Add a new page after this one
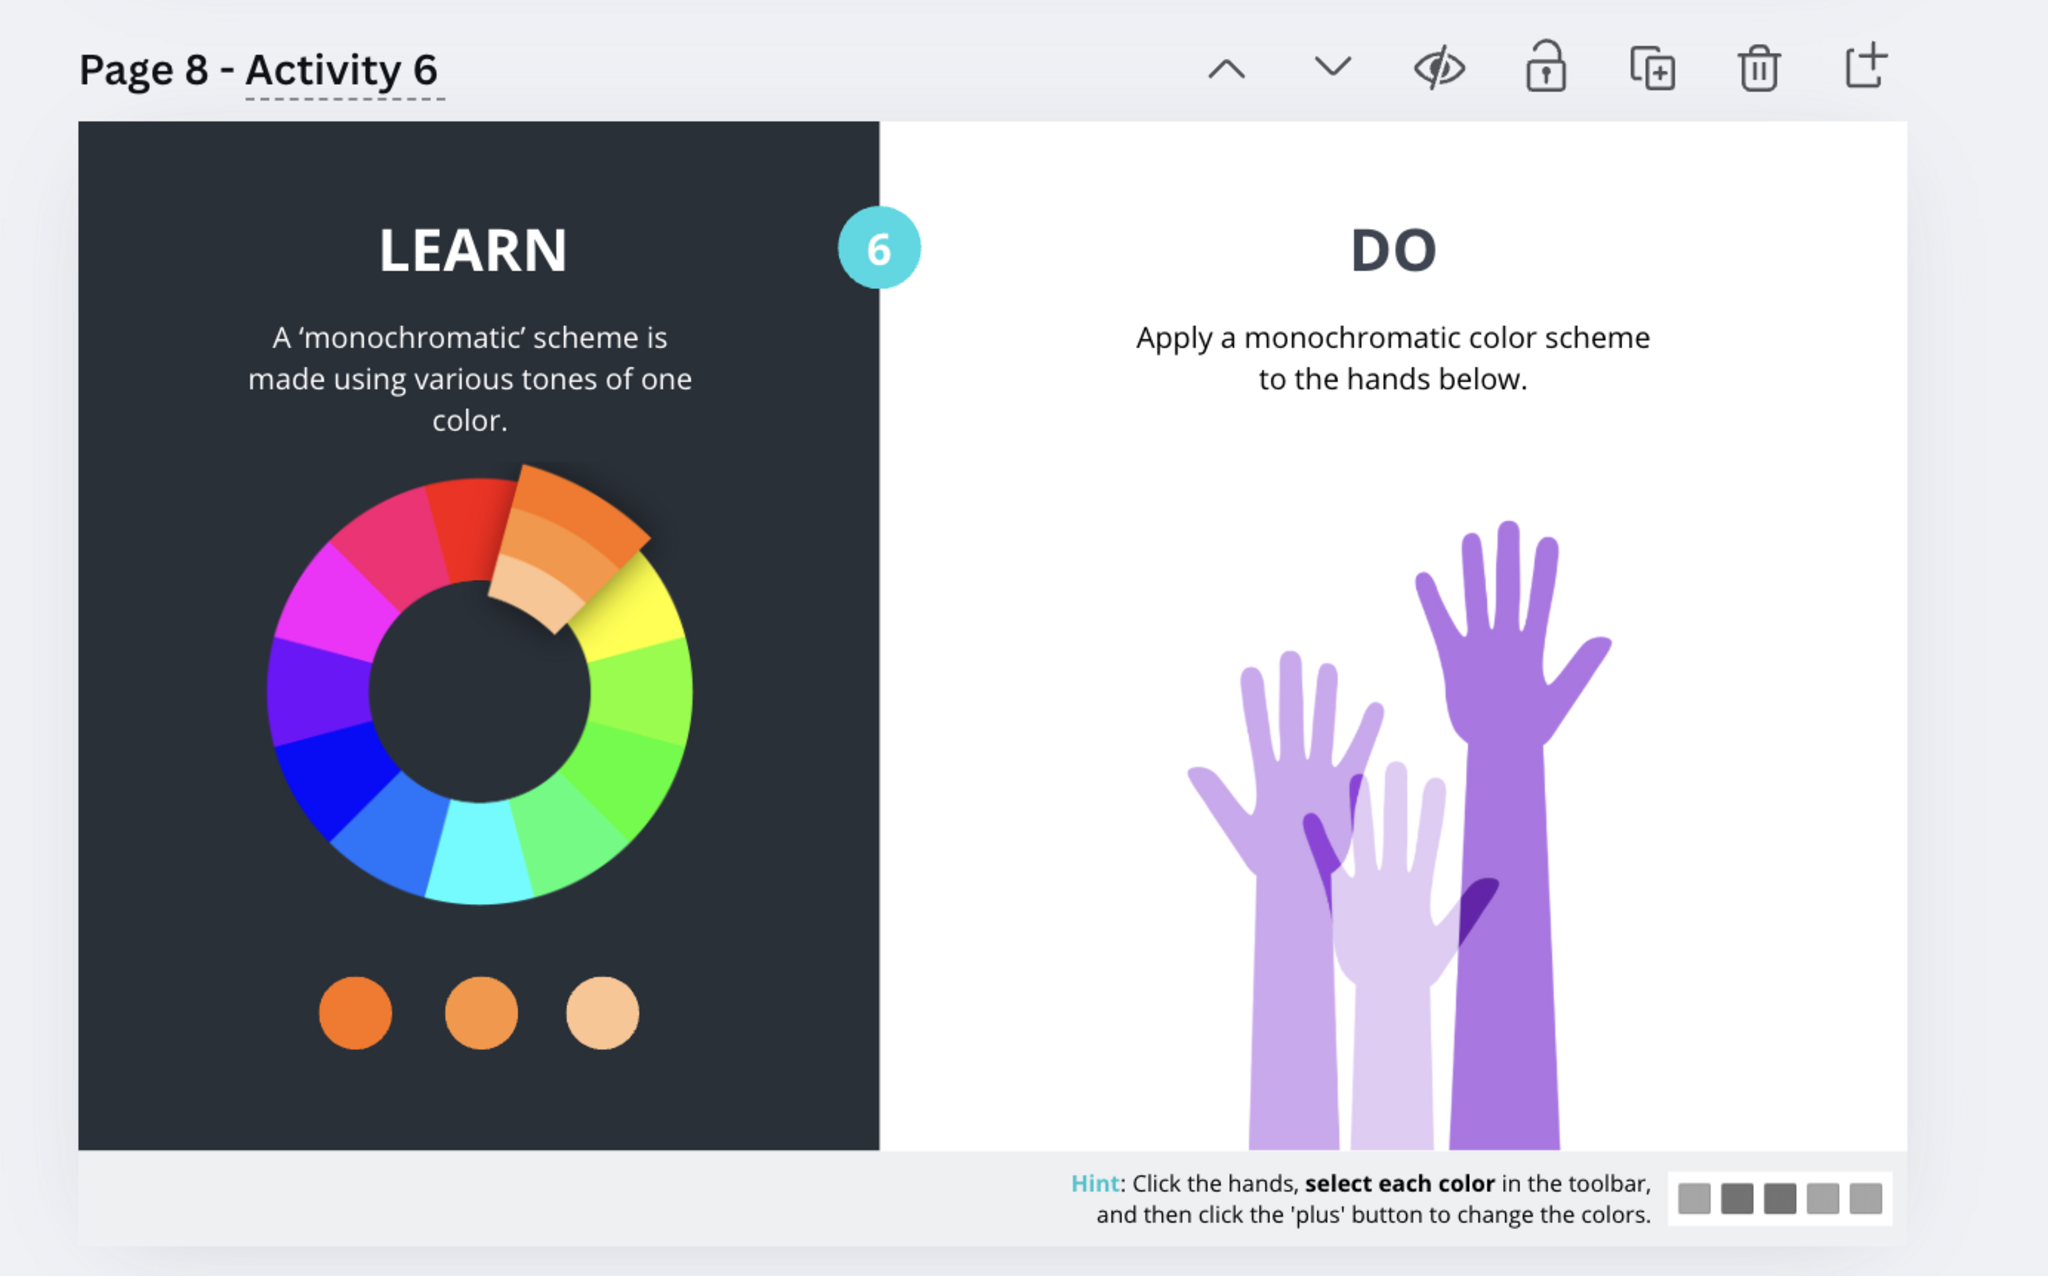Image resolution: width=2048 pixels, height=1276 pixels. (x=1865, y=66)
